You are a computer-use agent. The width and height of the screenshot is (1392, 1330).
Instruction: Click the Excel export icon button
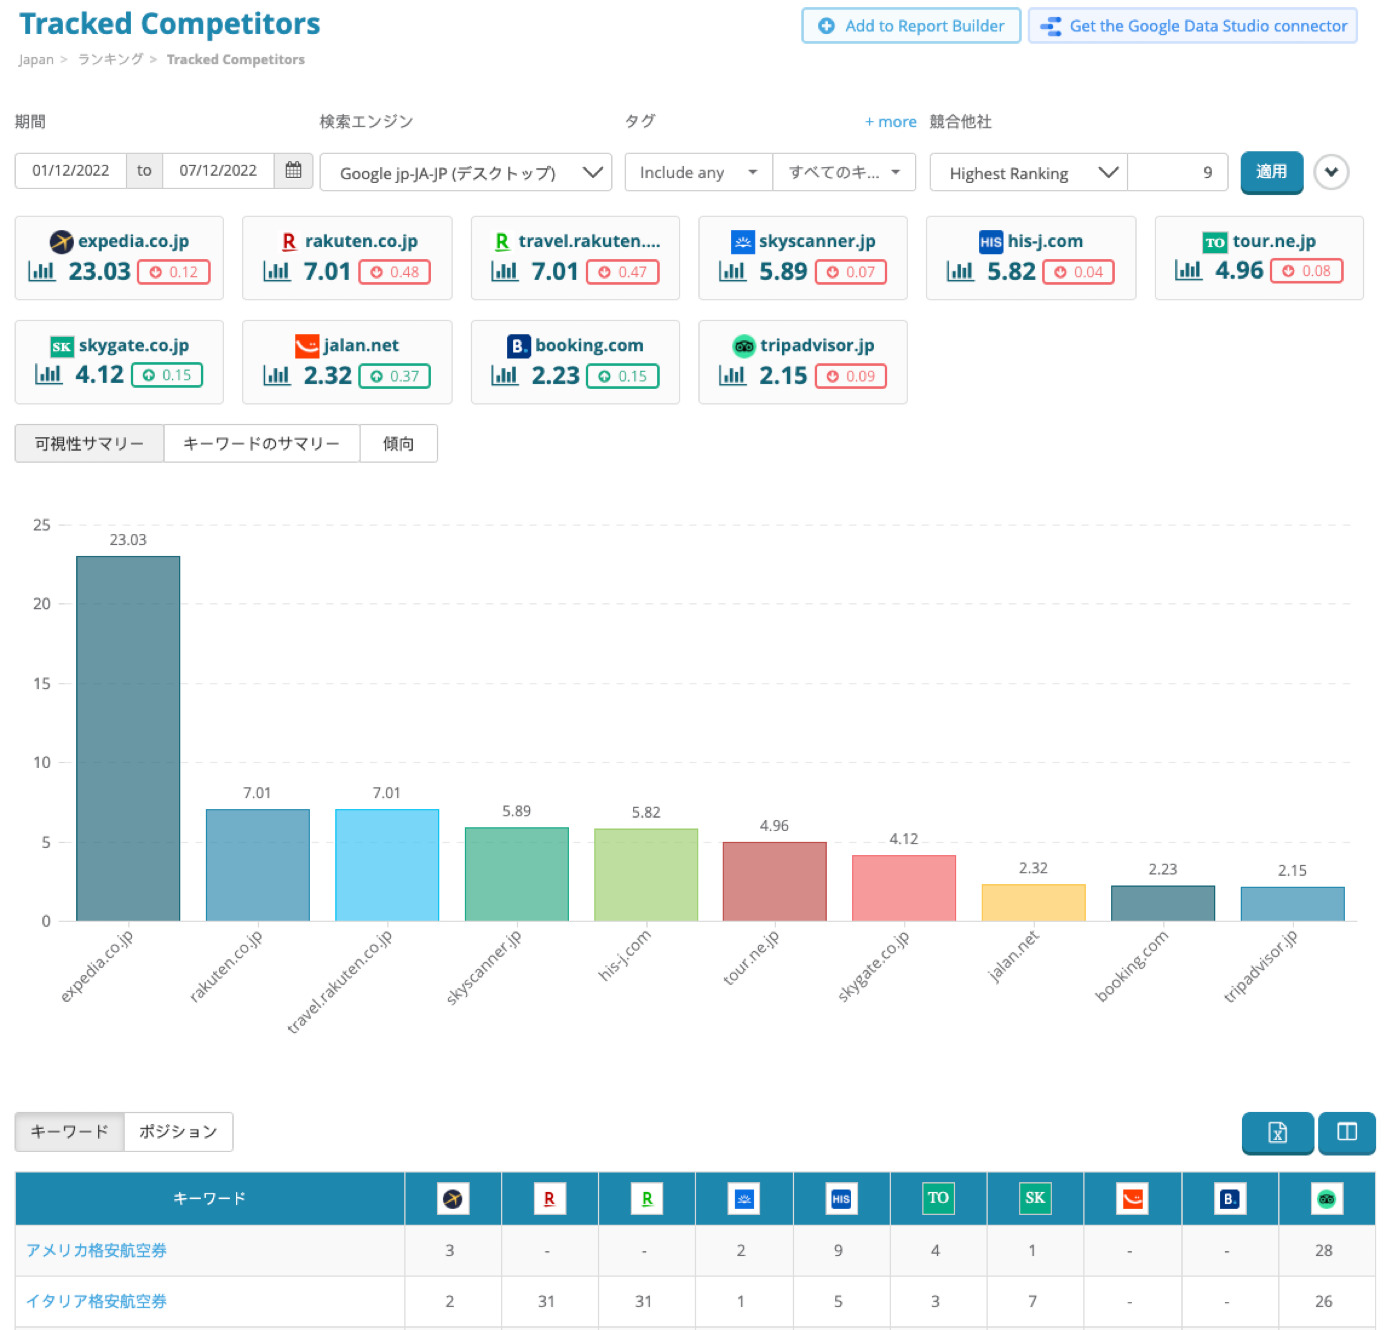click(x=1277, y=1132)
